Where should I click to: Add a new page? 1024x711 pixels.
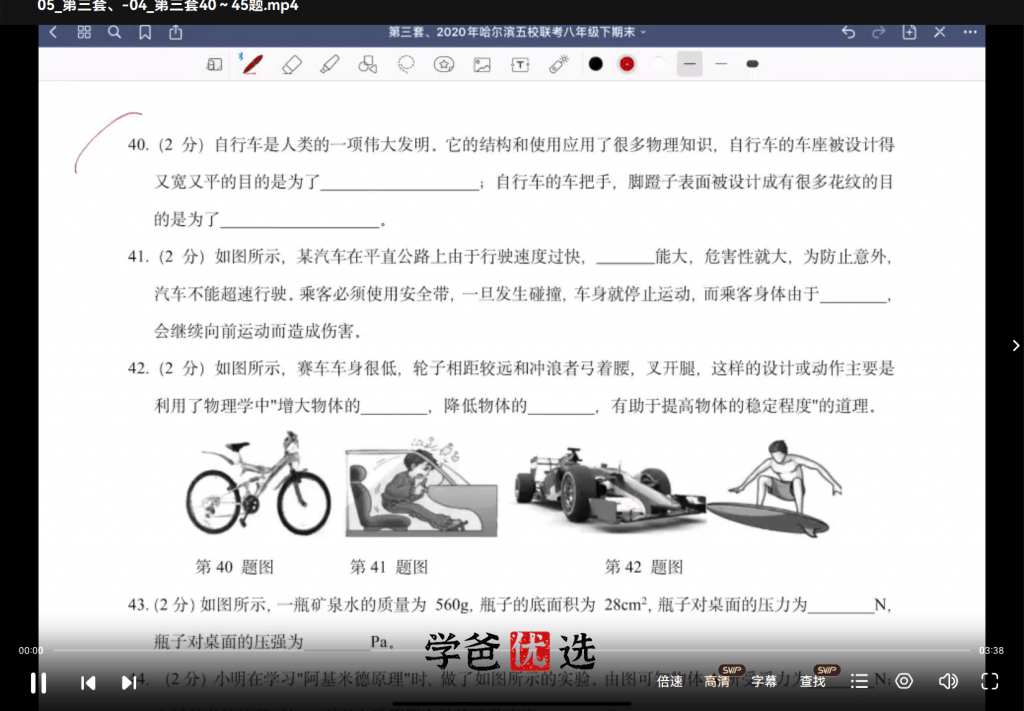tap(909, 32)
